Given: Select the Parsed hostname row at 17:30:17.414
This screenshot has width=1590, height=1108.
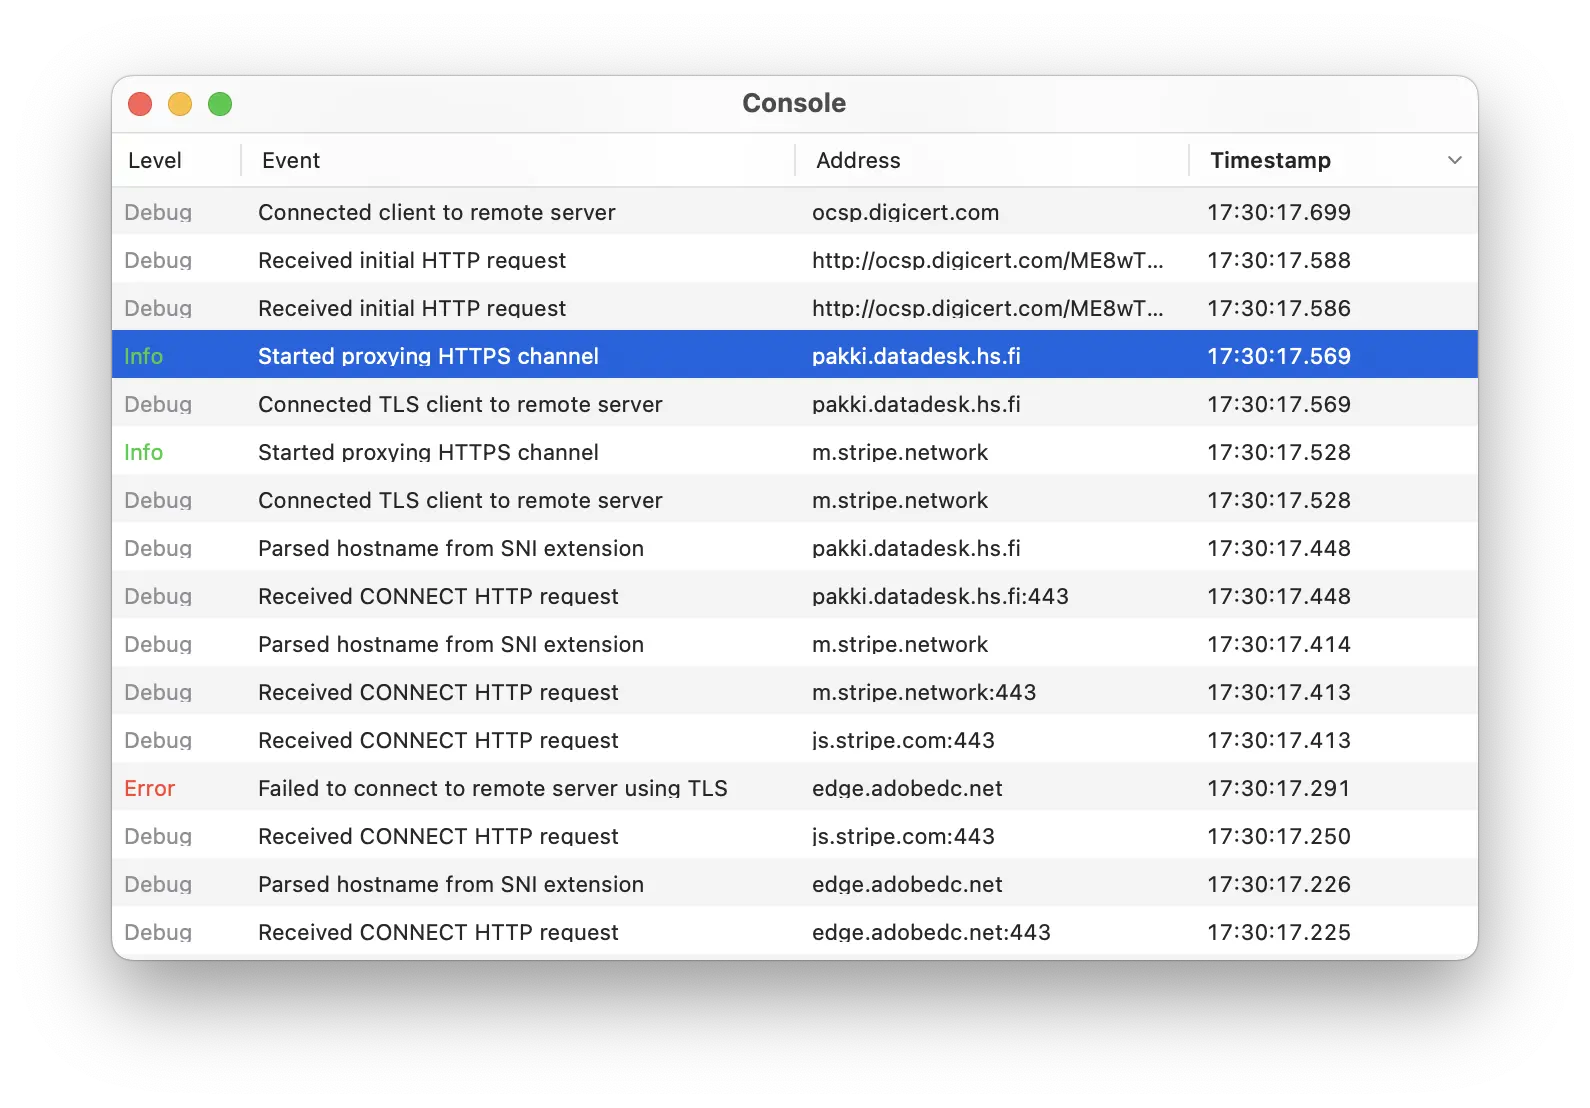Looking at the screenshot, I should coord(450,644).
